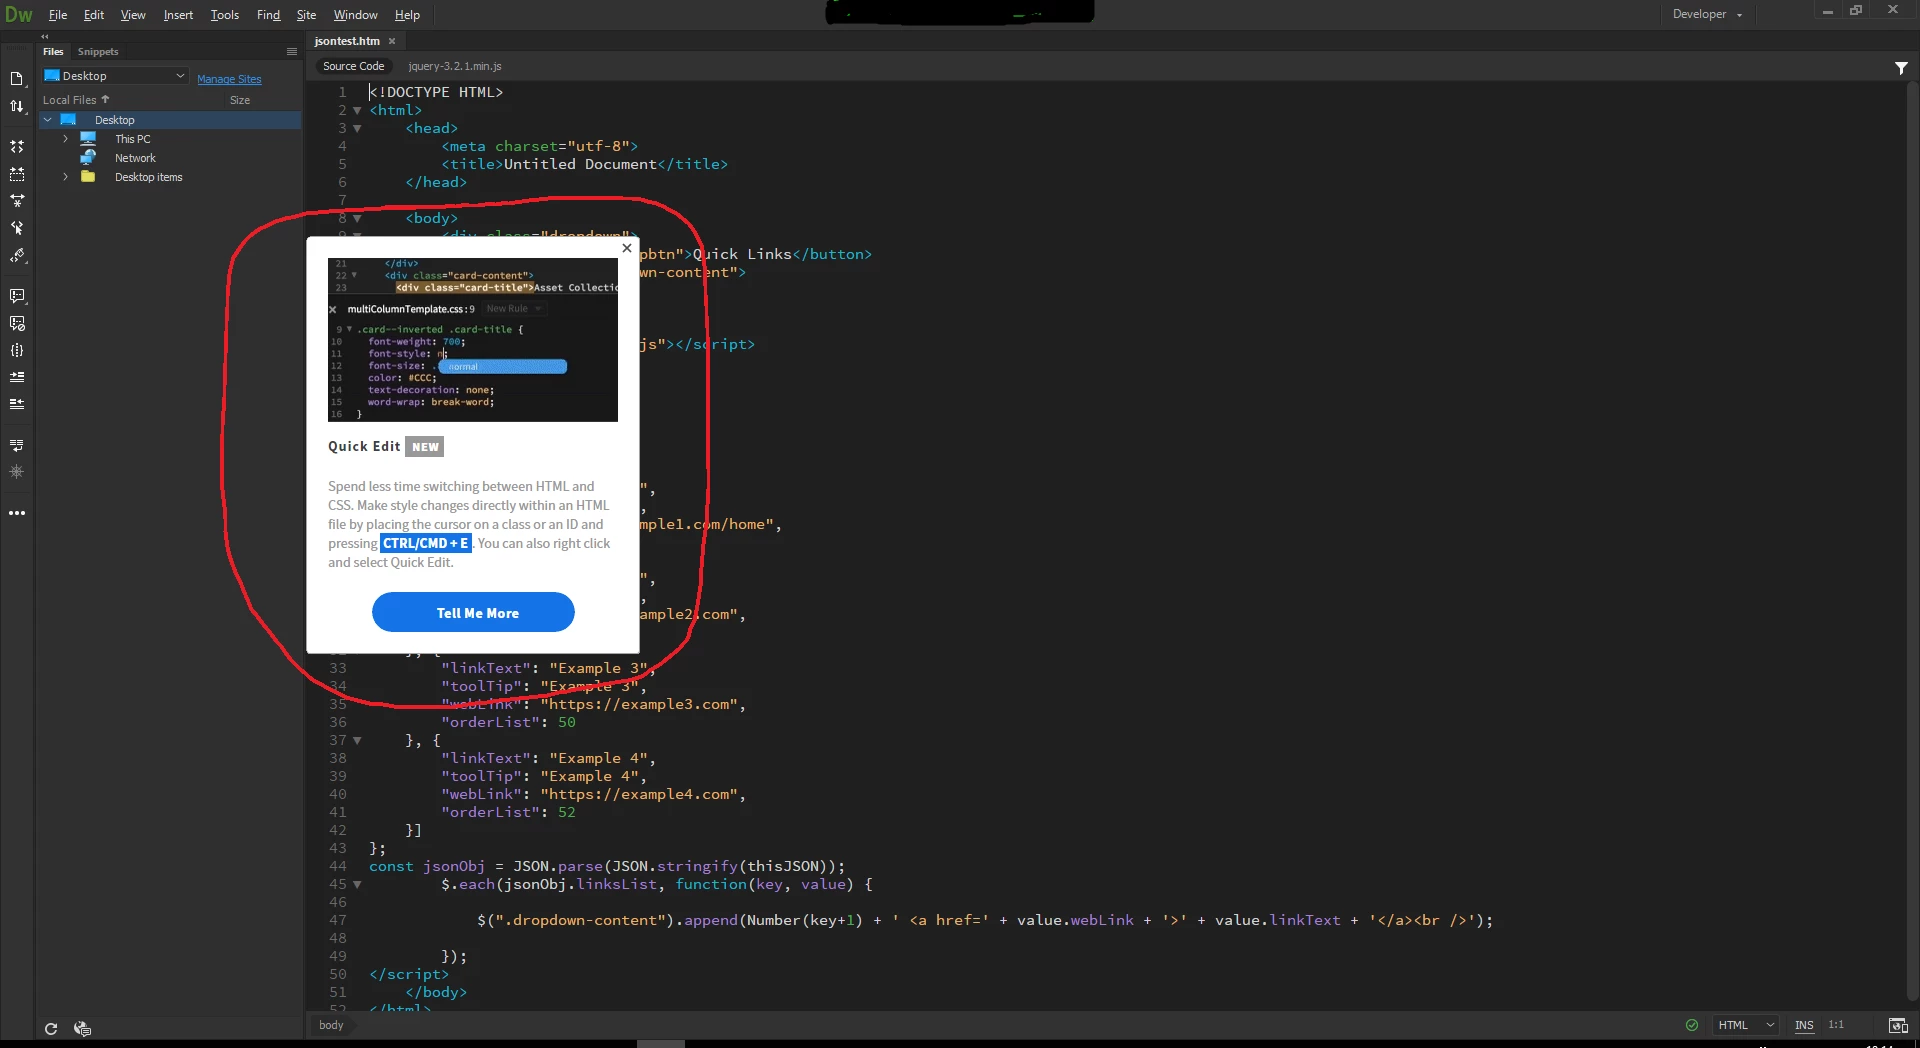Expand the This PC tree node
The image size is (1920, 1048).
(x=66, y=139)
